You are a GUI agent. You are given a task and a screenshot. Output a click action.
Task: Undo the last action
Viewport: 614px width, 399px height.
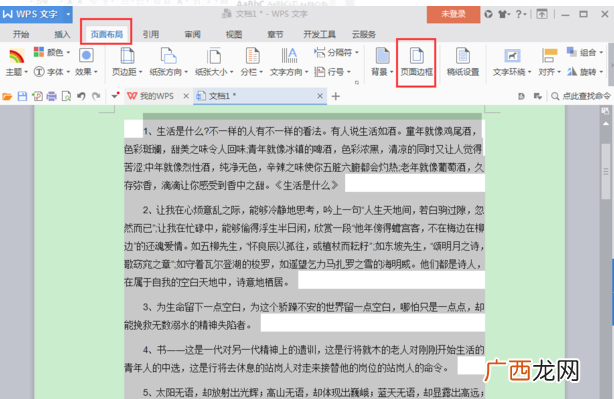point(81,96)
